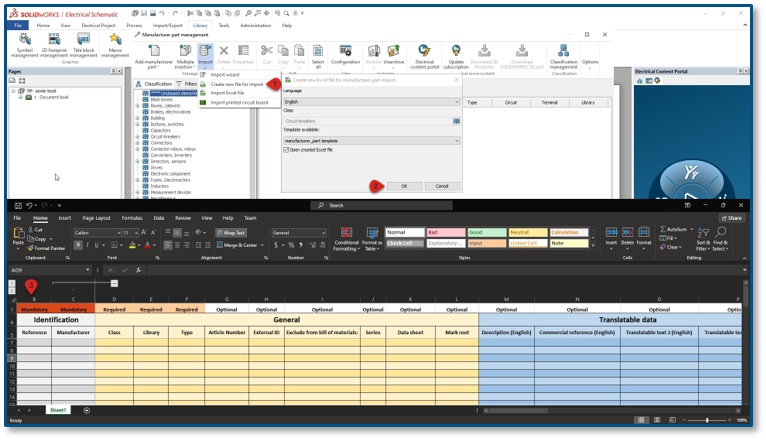
Task: Select Create new file for import menu item
Action: 237,84
